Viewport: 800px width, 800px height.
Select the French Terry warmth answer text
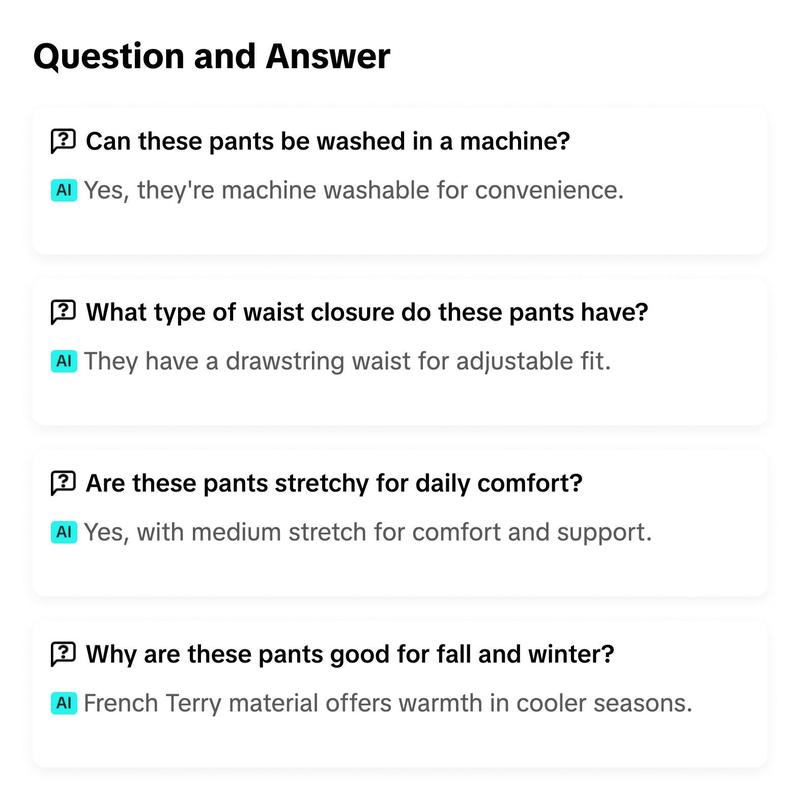388,703
